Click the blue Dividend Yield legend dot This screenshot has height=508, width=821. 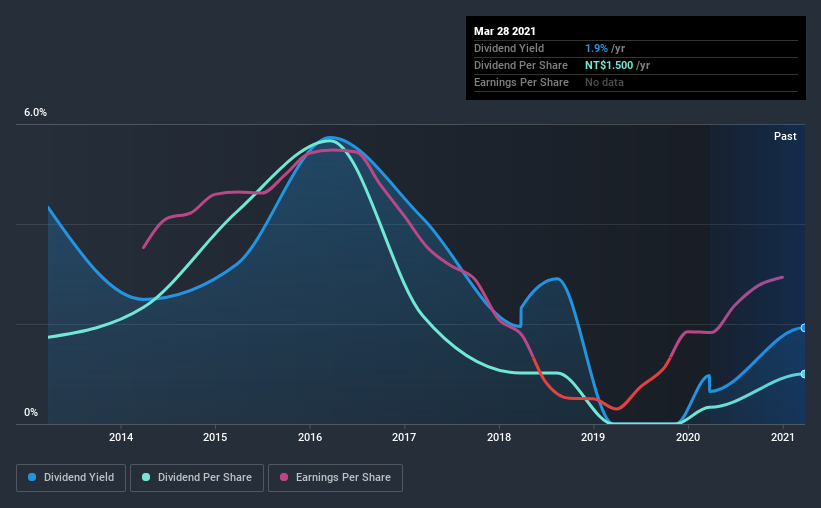[32, 477]
